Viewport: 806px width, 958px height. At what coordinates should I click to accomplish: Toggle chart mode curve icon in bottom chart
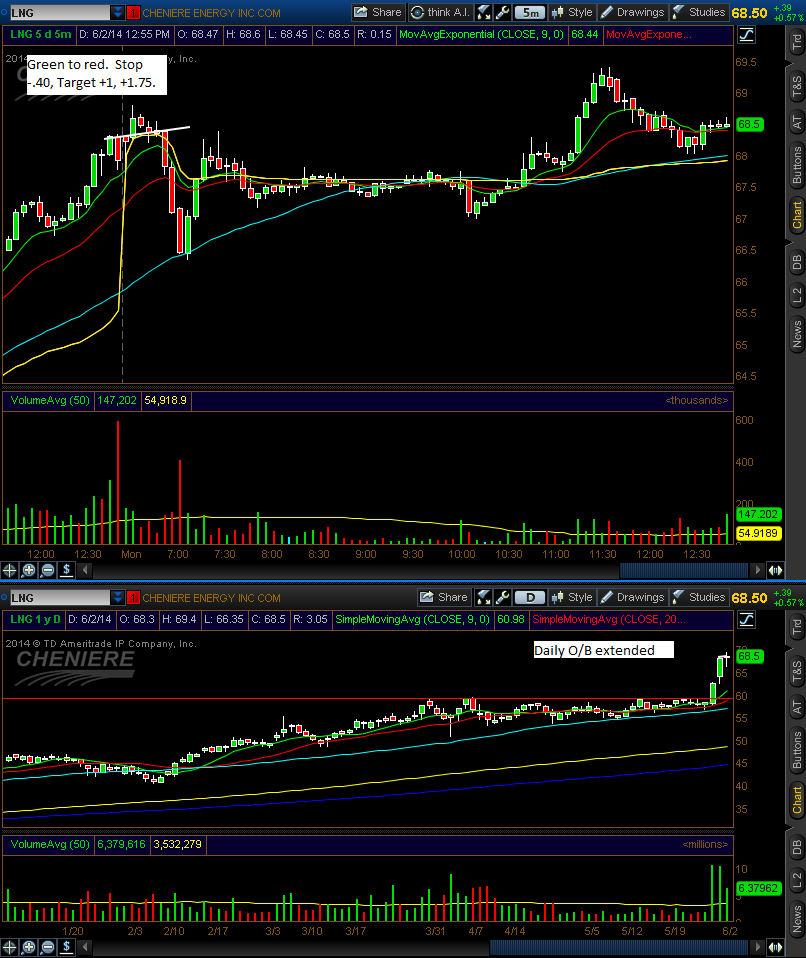click(746, 620)
